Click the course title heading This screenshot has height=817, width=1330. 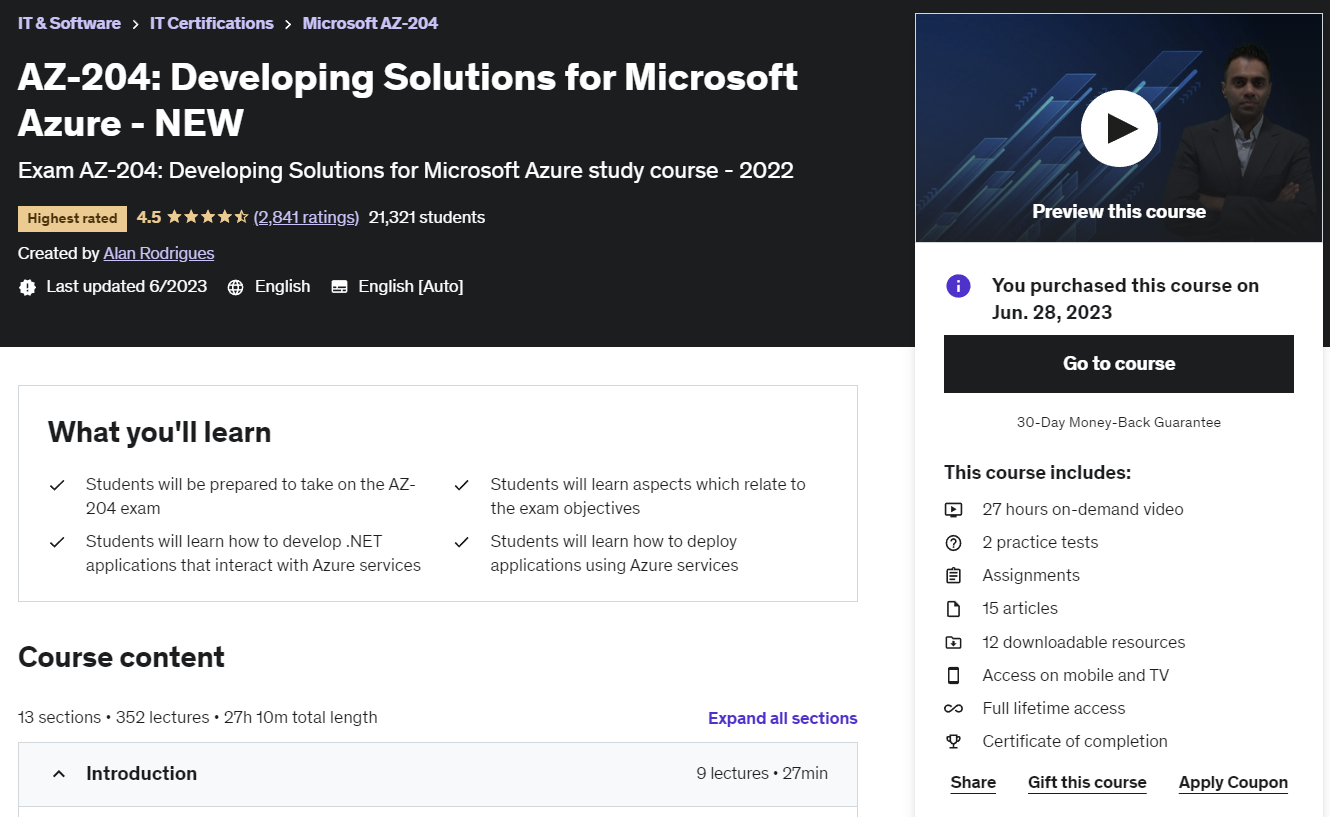[x=408, y=100]
